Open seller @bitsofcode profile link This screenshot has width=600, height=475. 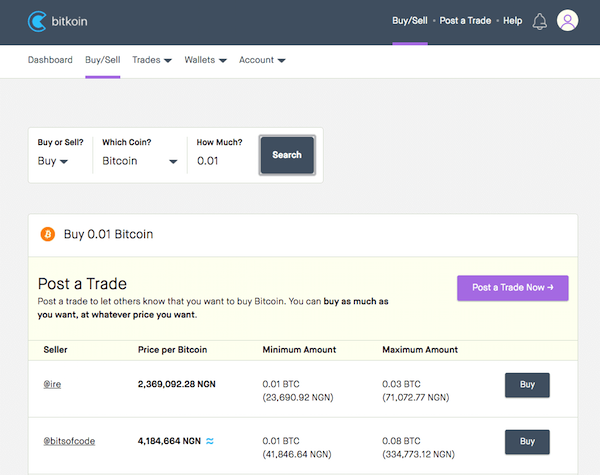69,441
